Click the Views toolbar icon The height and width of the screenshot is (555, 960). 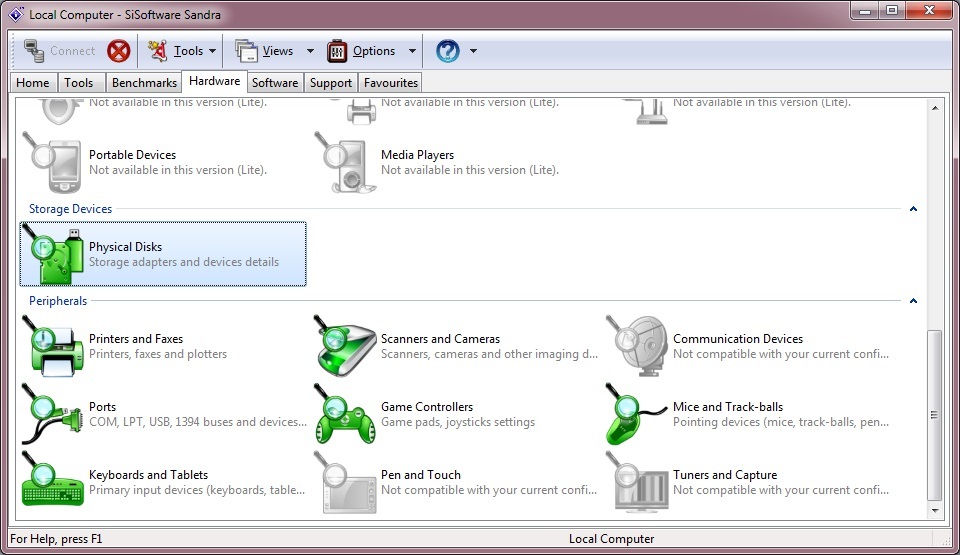tap(246, 51)
